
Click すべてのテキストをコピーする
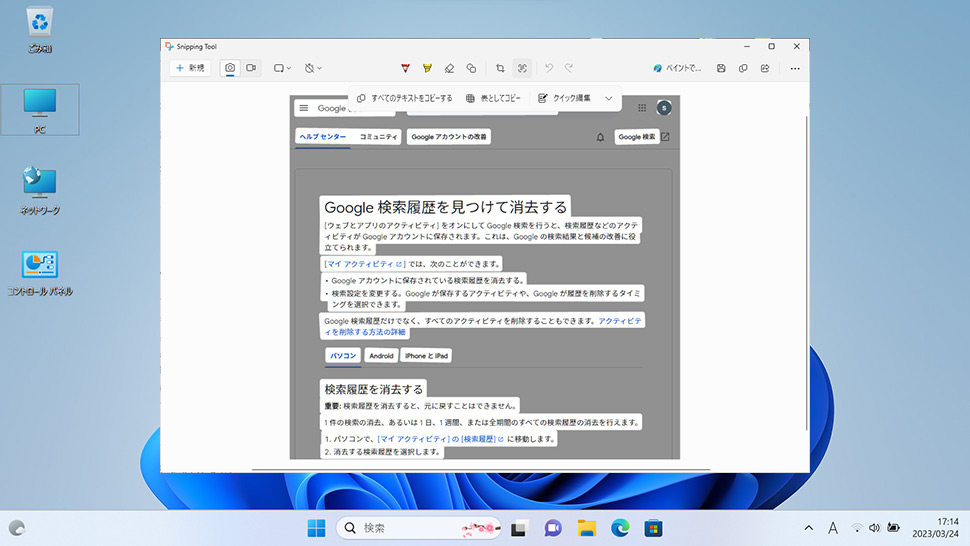click(405, 98)
